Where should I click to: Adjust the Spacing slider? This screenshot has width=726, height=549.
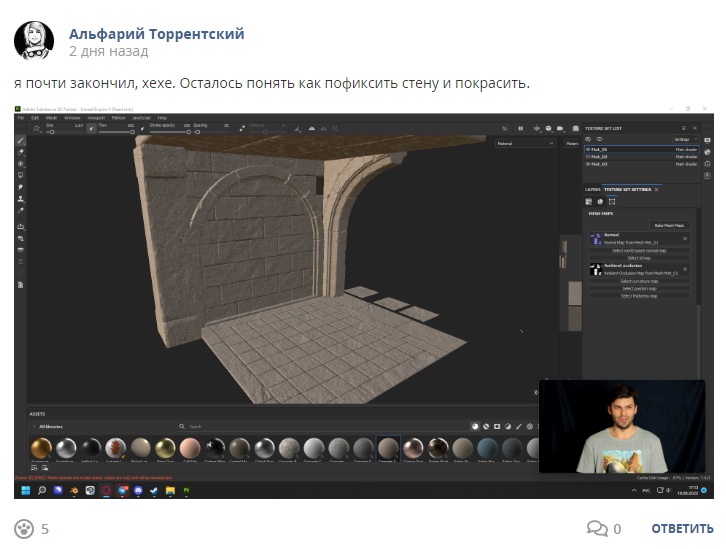[x=212, y=132]
